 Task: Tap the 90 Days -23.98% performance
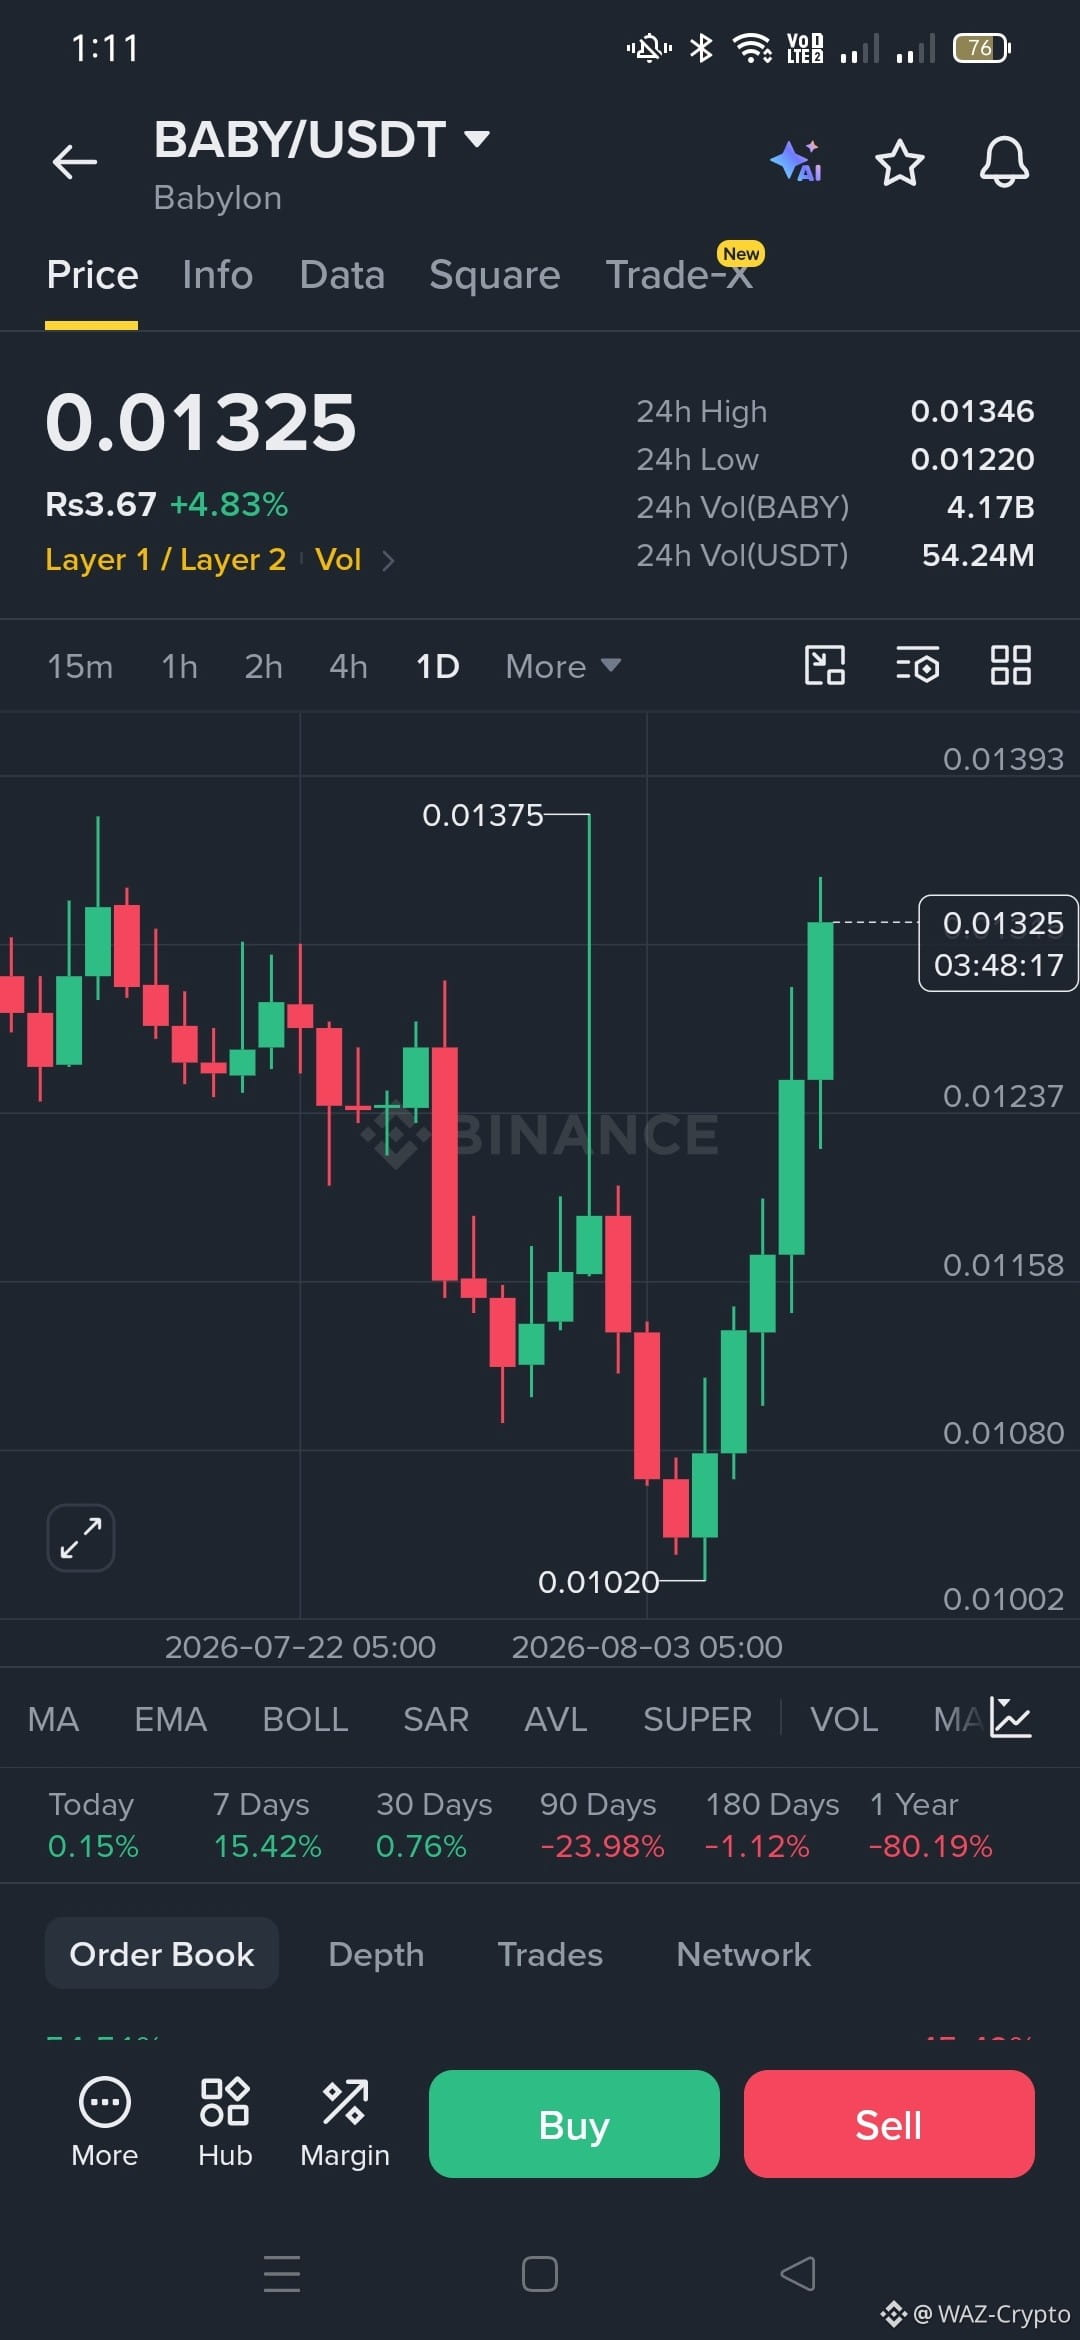pos(602,1825)
